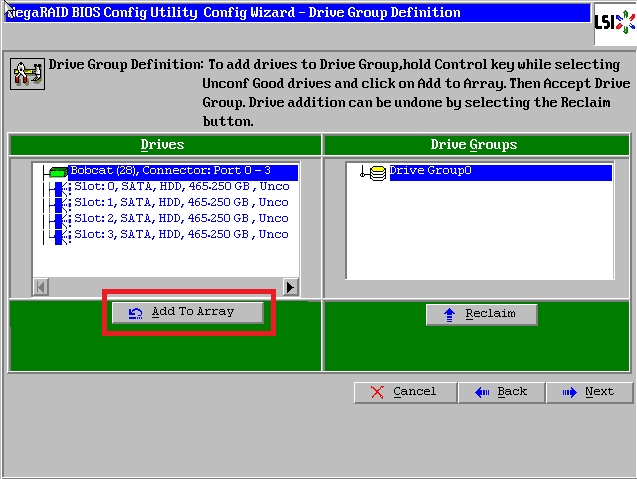The image size is (637, 479).
Task: Click the Slot 3 drive icon
Action: 58,235
